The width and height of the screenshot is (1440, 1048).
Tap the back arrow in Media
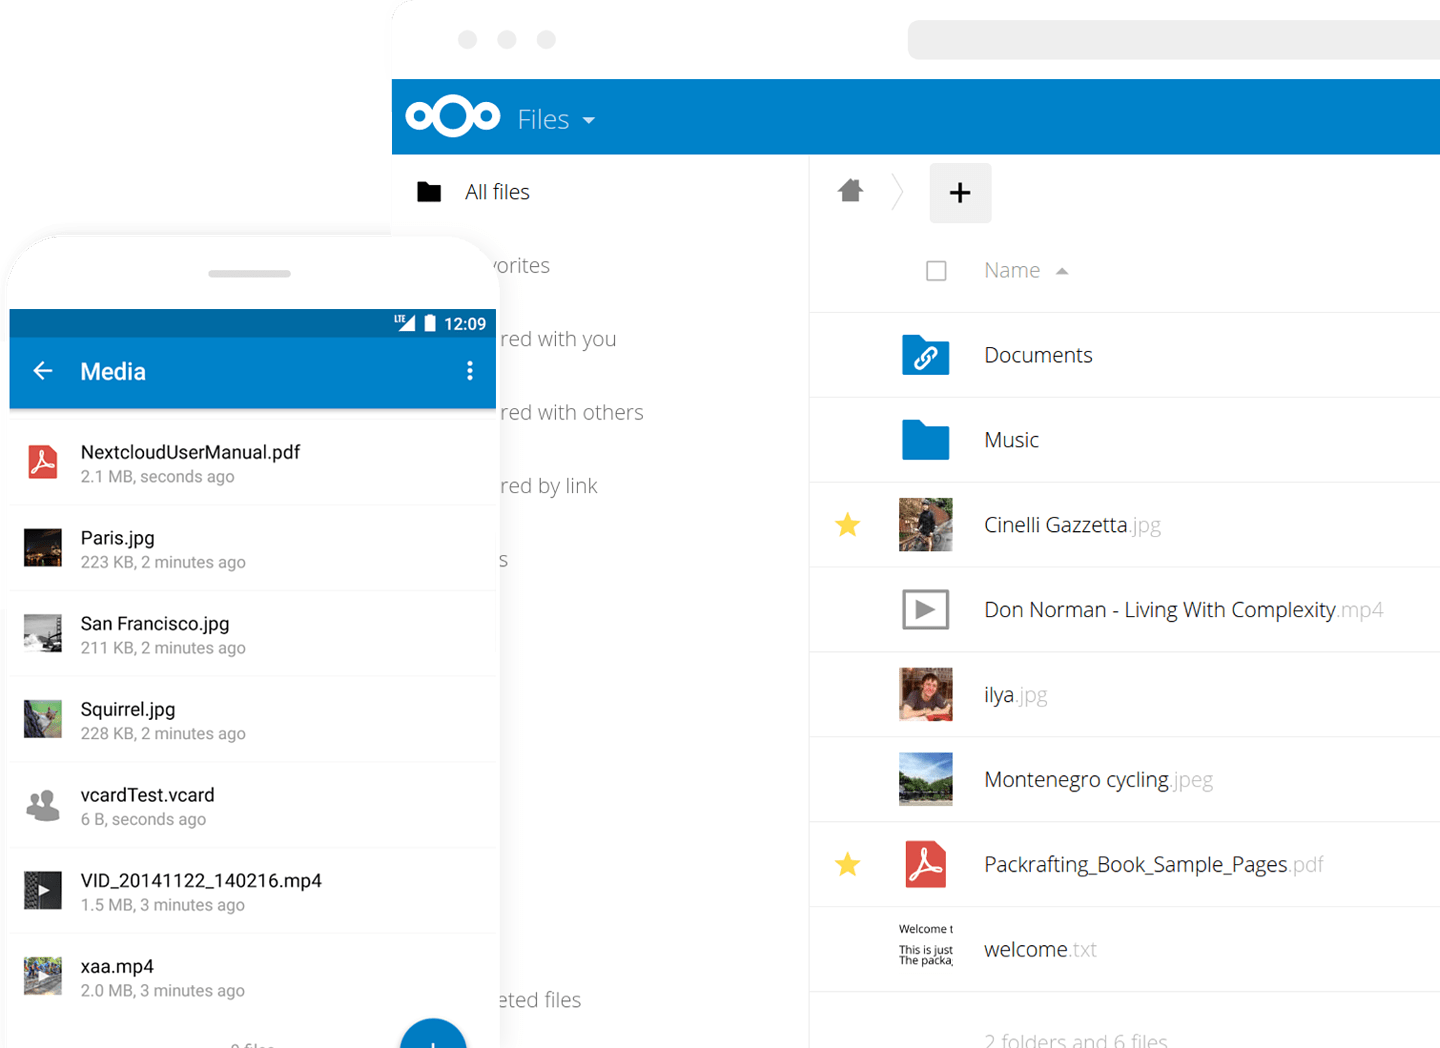pos(43,372)
